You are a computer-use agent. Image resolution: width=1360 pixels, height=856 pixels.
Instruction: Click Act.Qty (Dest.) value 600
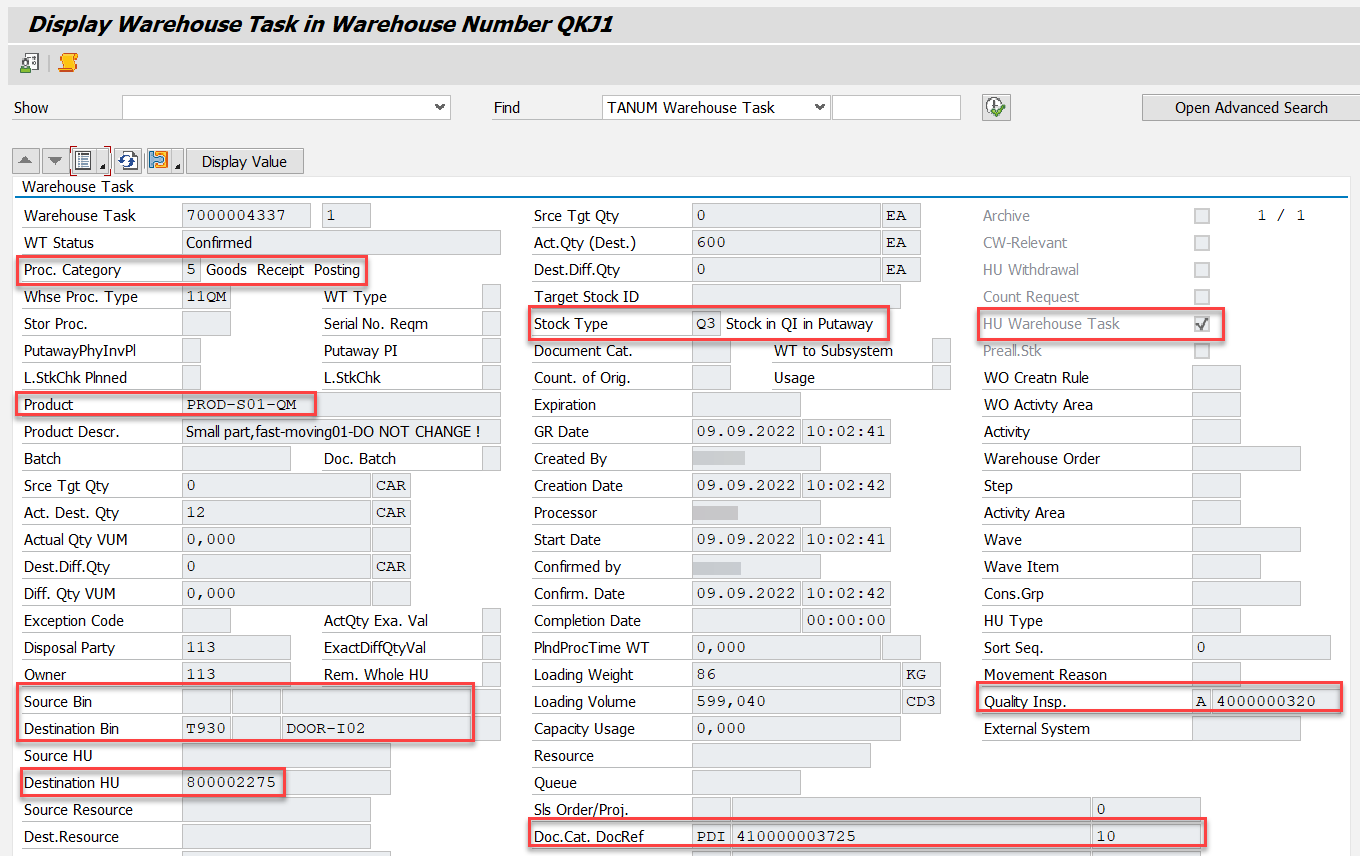pos(786,243)
